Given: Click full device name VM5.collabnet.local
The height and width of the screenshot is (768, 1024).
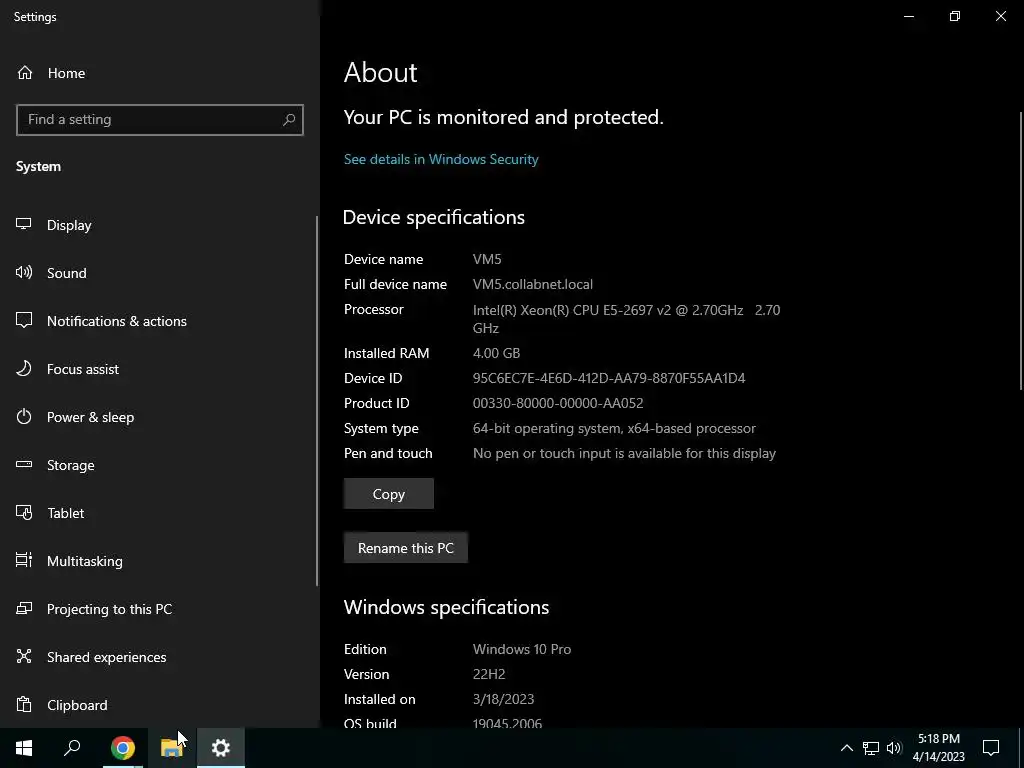Looking at the screenshot, I should click(x=533, y=284).
